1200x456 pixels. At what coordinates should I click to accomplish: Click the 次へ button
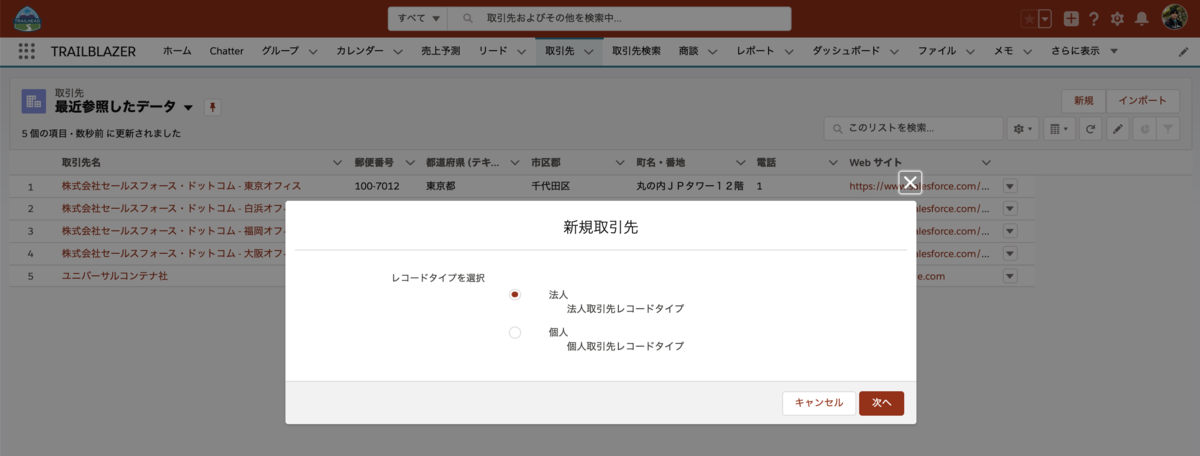tap(881, 402)
